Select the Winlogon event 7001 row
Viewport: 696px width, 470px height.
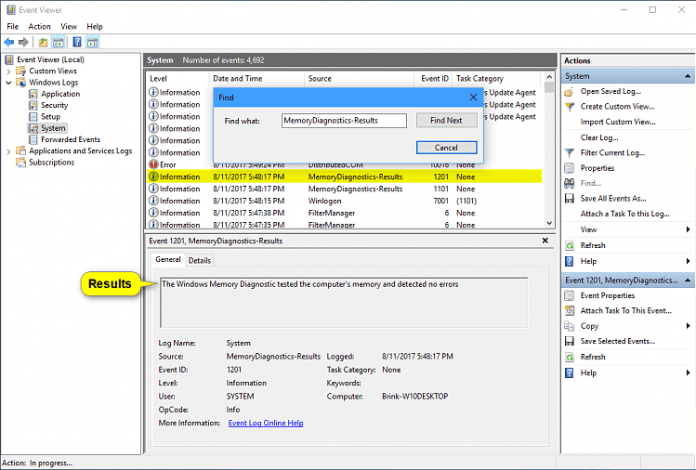point(344,201)
